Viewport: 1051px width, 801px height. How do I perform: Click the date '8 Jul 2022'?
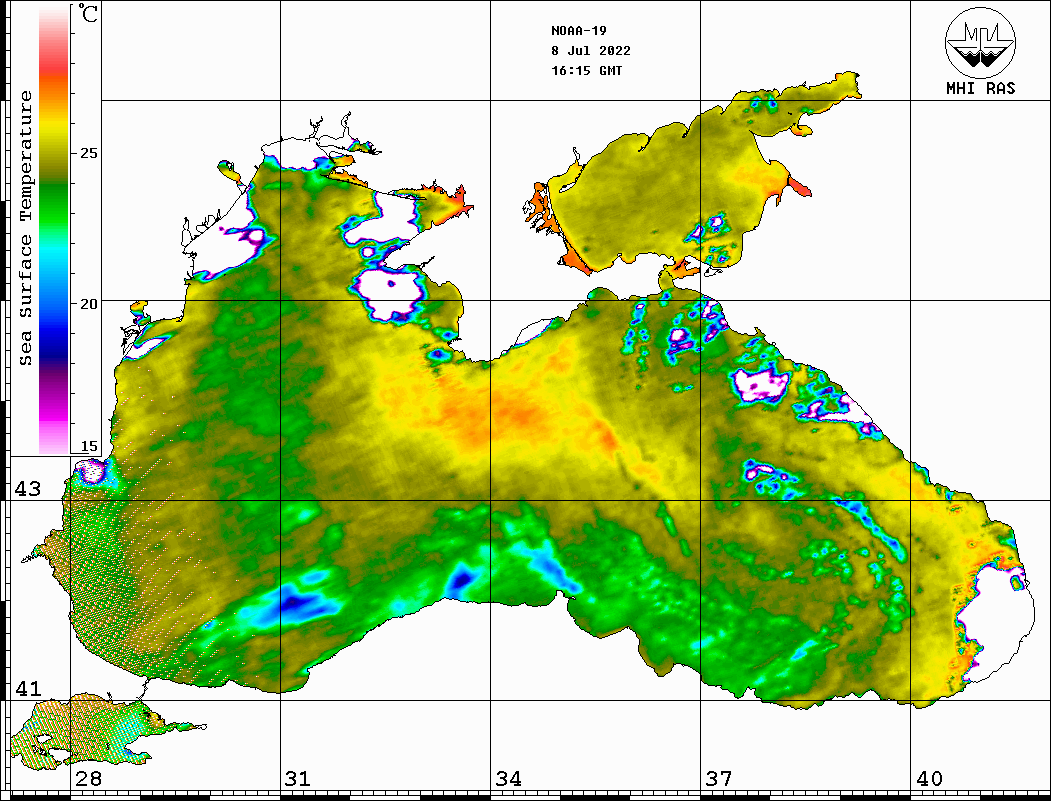click(x=591, y=51)
